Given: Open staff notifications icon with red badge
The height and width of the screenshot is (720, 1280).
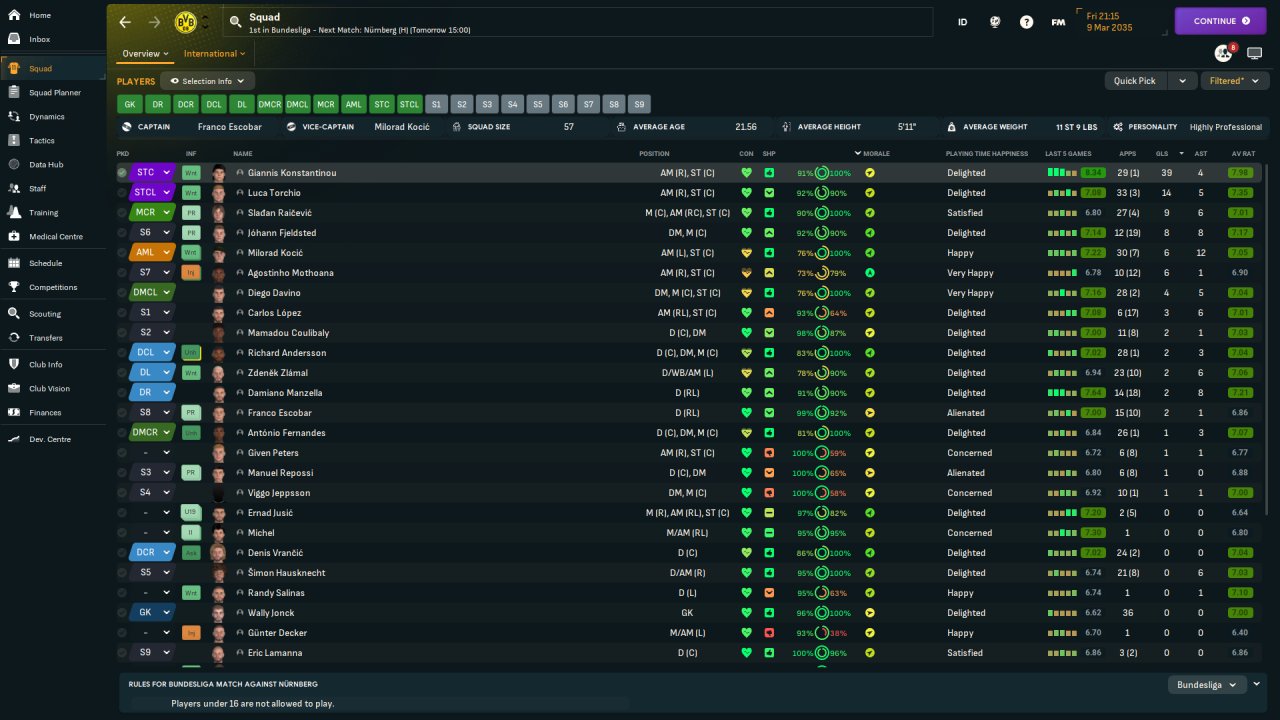Looking at the screenshot, I should (1224, 53).
